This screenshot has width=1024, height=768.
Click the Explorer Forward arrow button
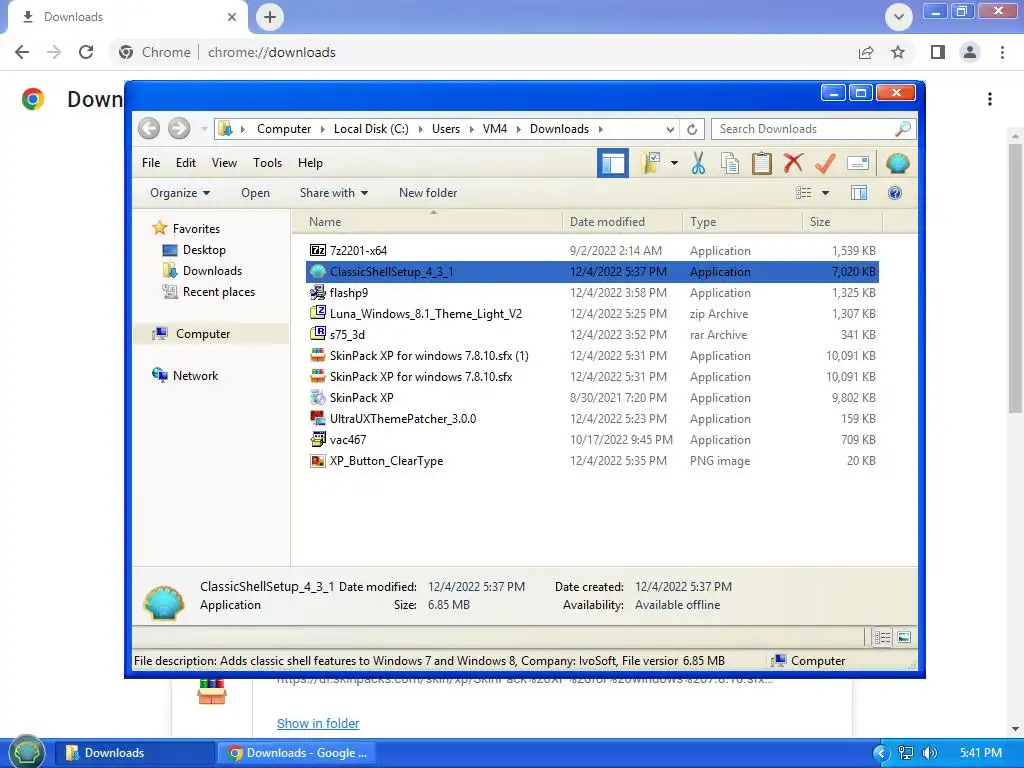tap(178, 128)
